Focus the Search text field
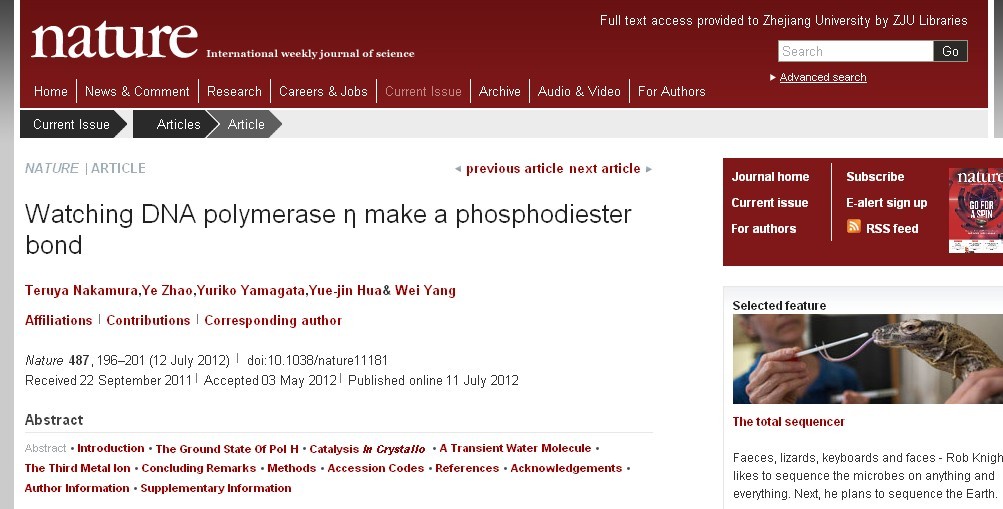The width and height of the screenshot is (1003, 509). pyautogui.click(x=856, y=51)
